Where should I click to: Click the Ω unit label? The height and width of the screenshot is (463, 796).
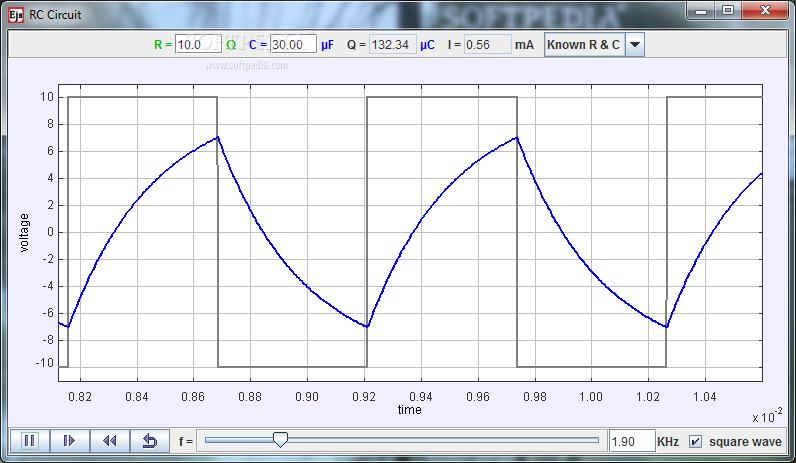pyautogui.click(x=231, y=45)
